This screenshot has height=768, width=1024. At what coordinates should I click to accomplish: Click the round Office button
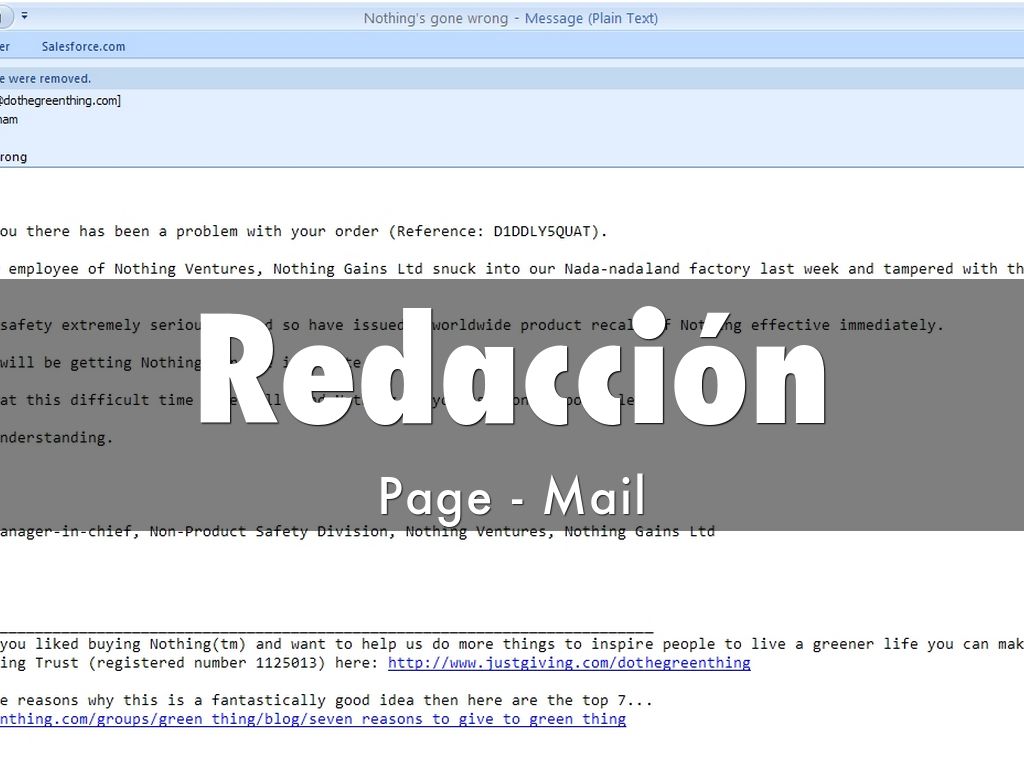(3, 16)
